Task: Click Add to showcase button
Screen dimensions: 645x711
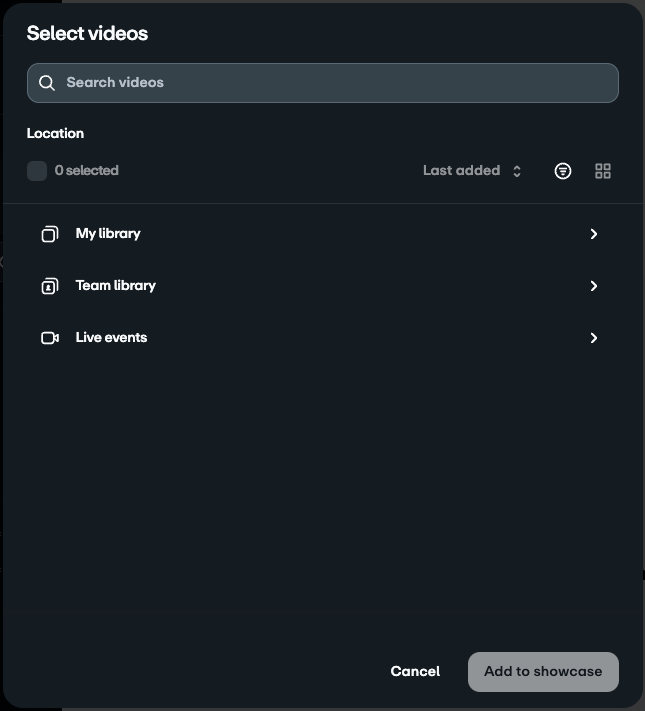Action: coord(543,671)
